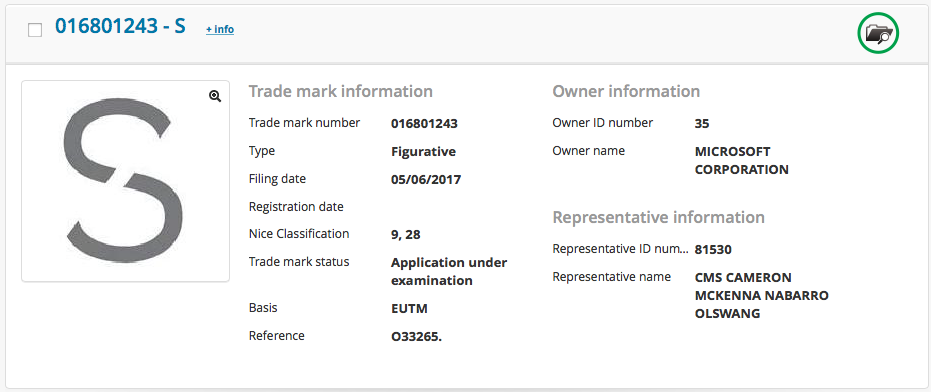Tick the checkbox beside 016801243 - S

point(35,31)
